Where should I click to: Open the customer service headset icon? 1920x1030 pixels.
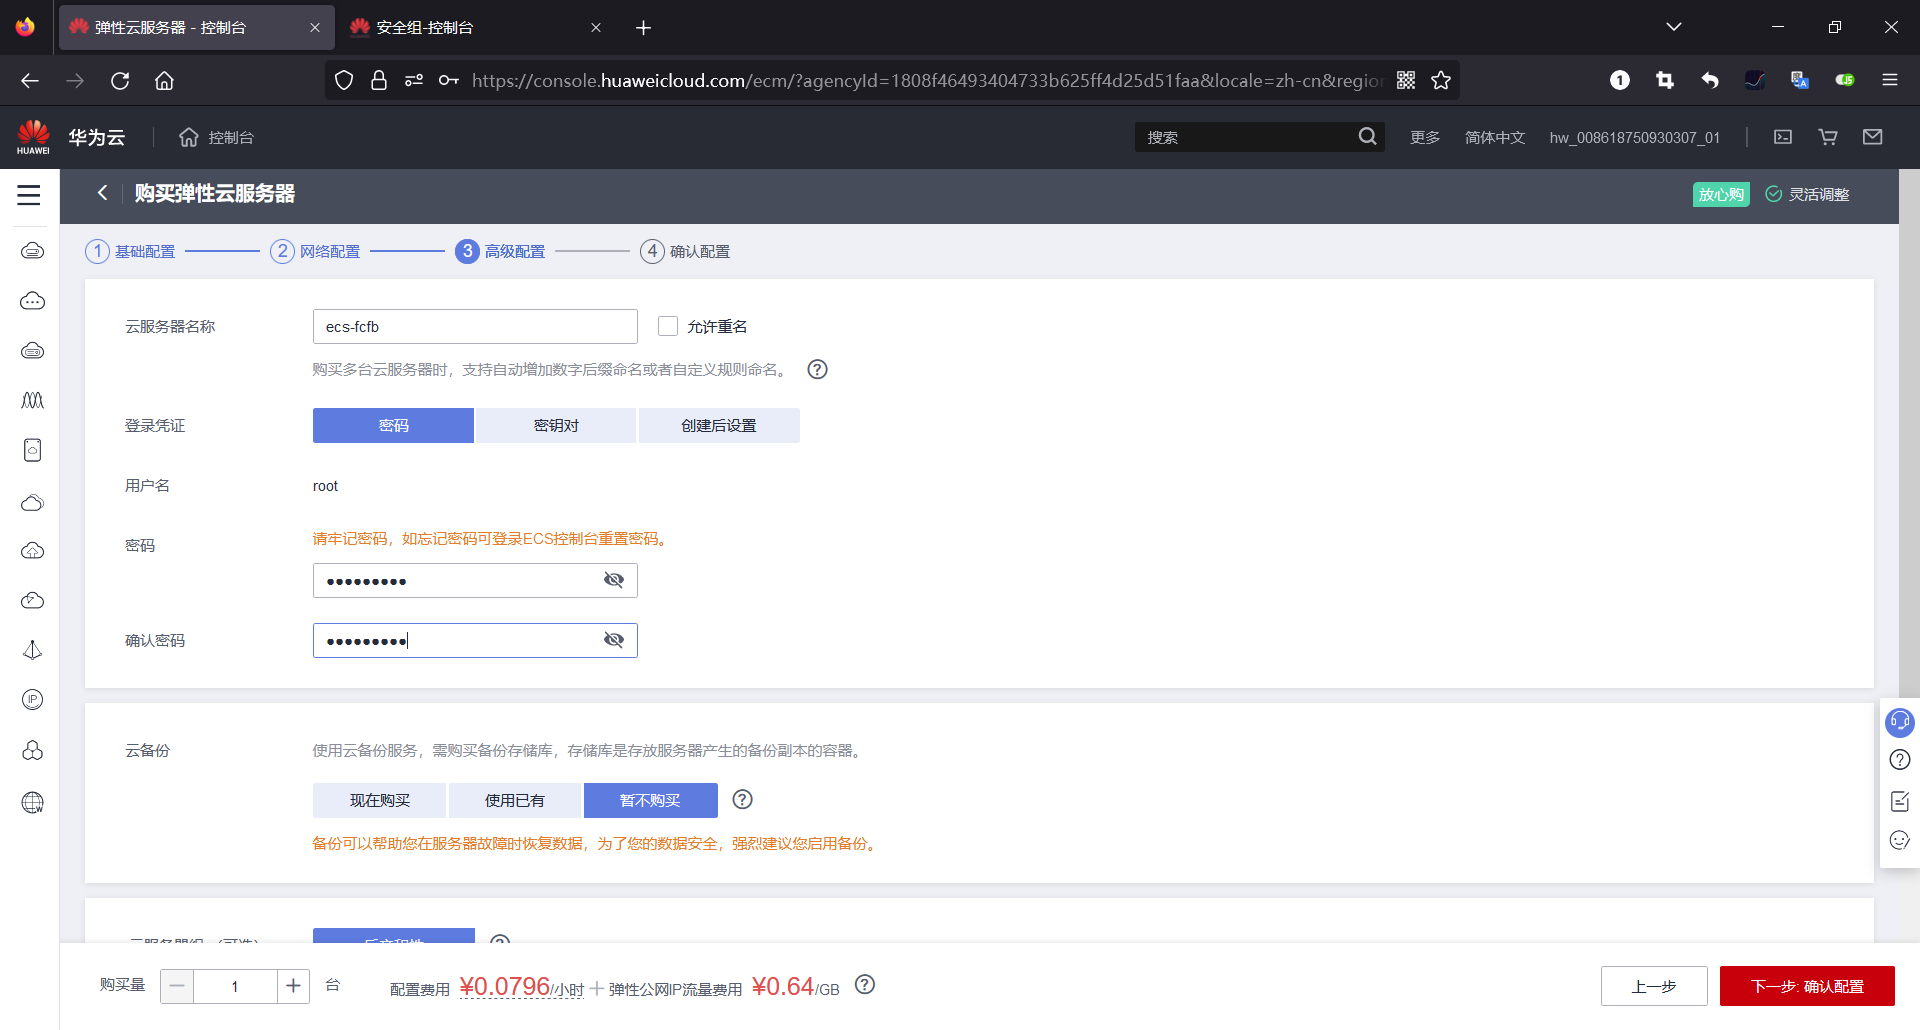(x=1899, y=722)
